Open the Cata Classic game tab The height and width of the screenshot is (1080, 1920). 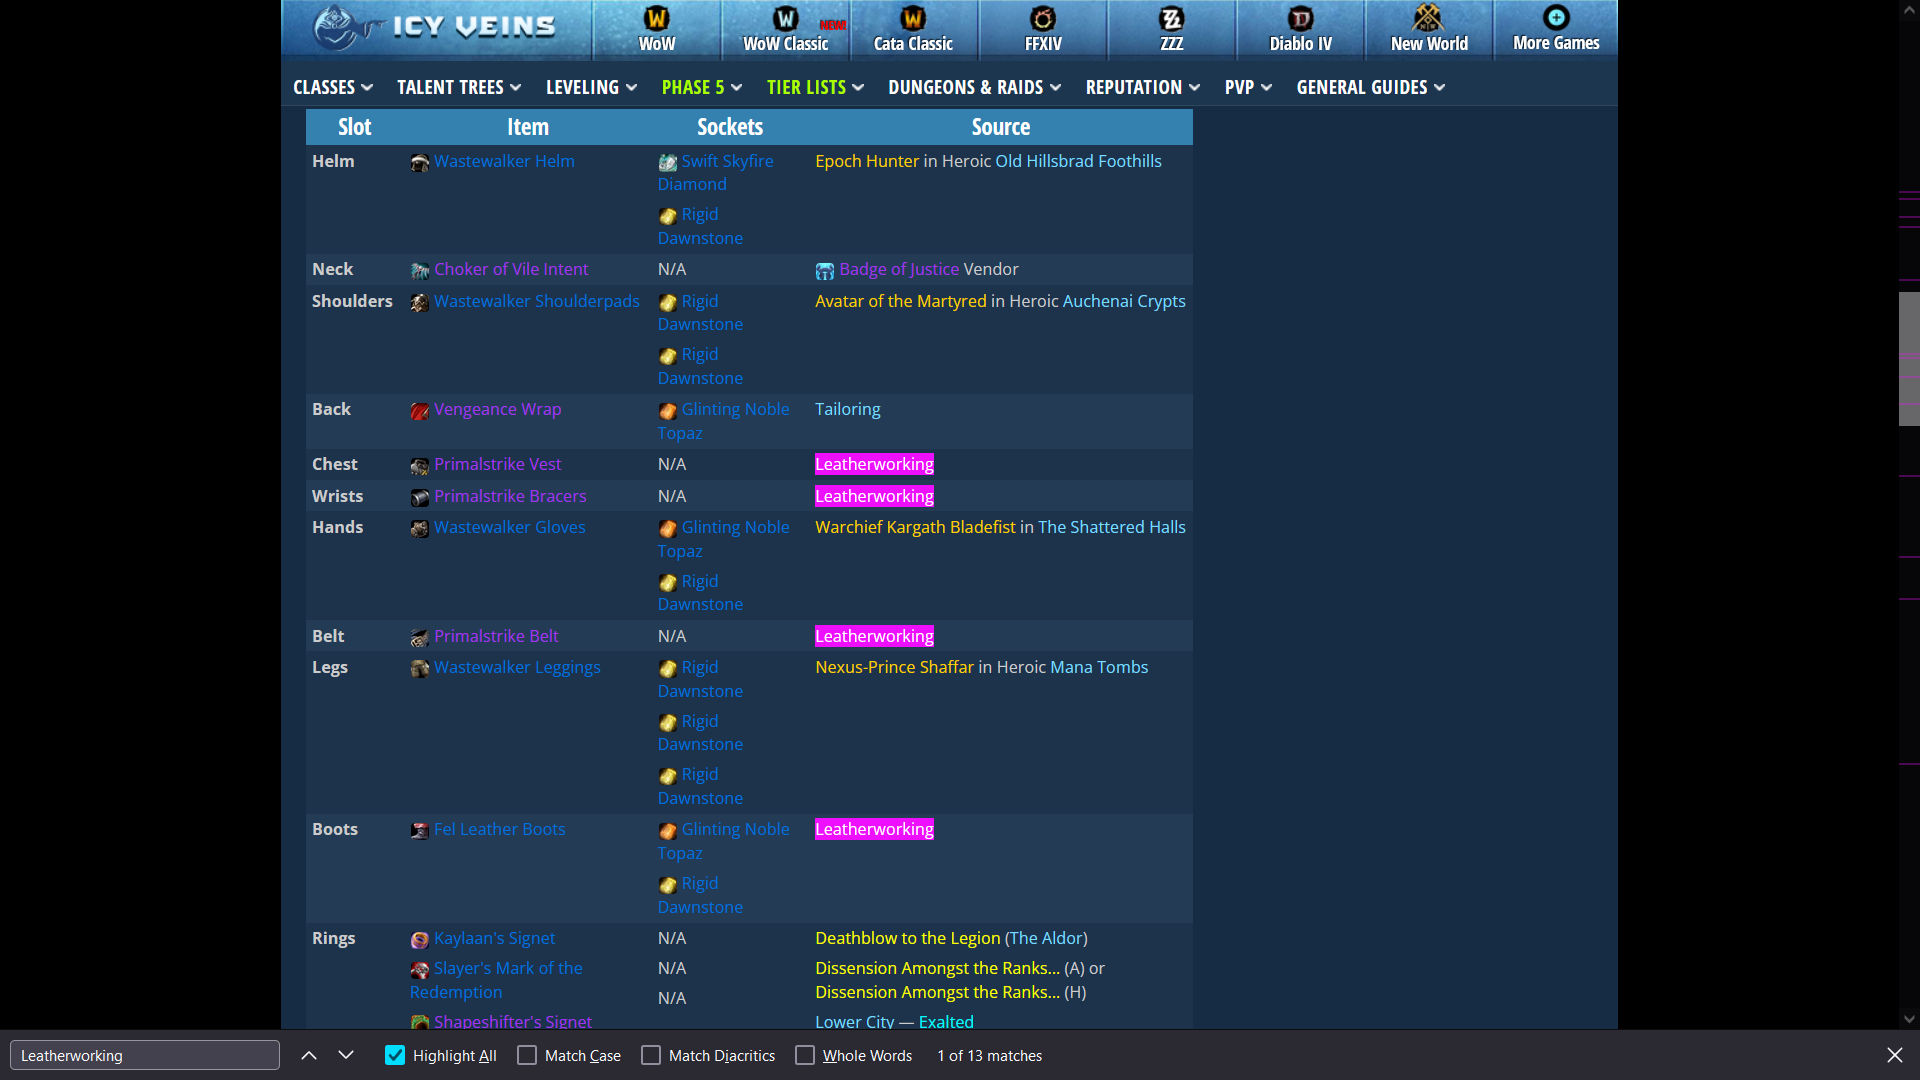pyautogui.click(x=913, y=30)
